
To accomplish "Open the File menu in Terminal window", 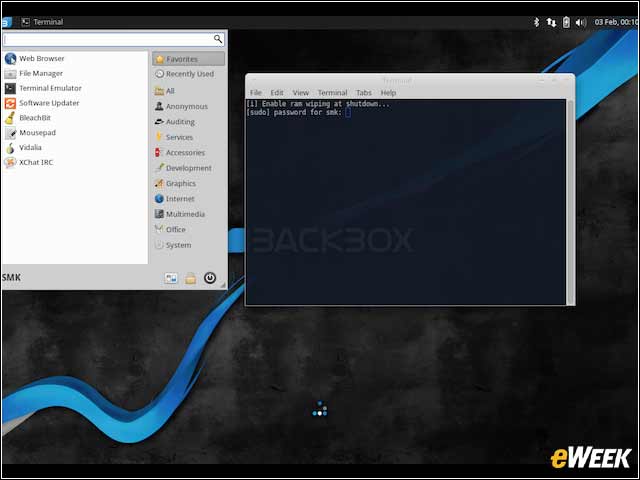I will pos(256,93).
